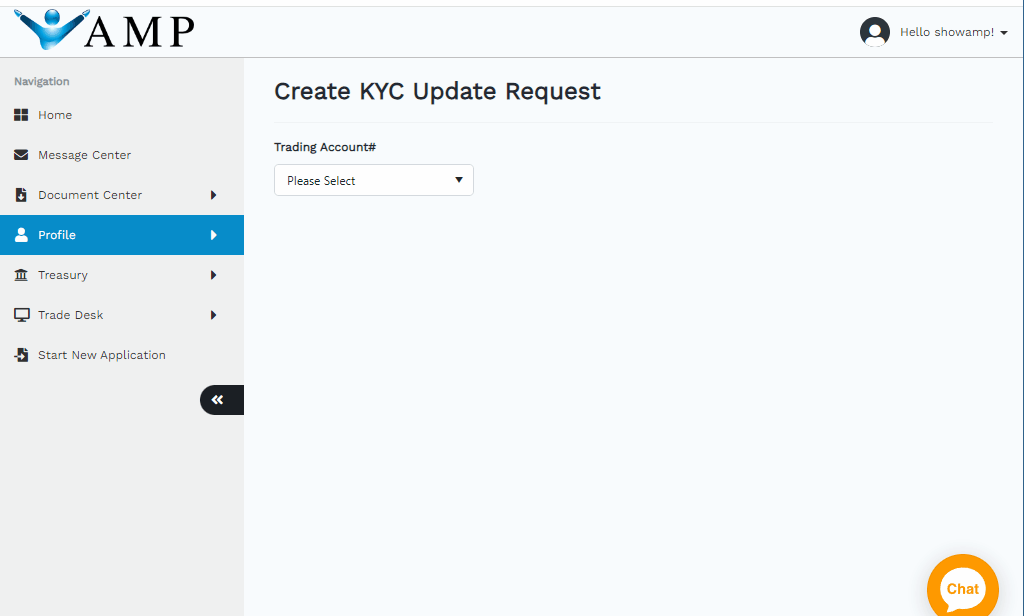Click the AMP logo
The image size is (1024, 616).
click(105, 30)
